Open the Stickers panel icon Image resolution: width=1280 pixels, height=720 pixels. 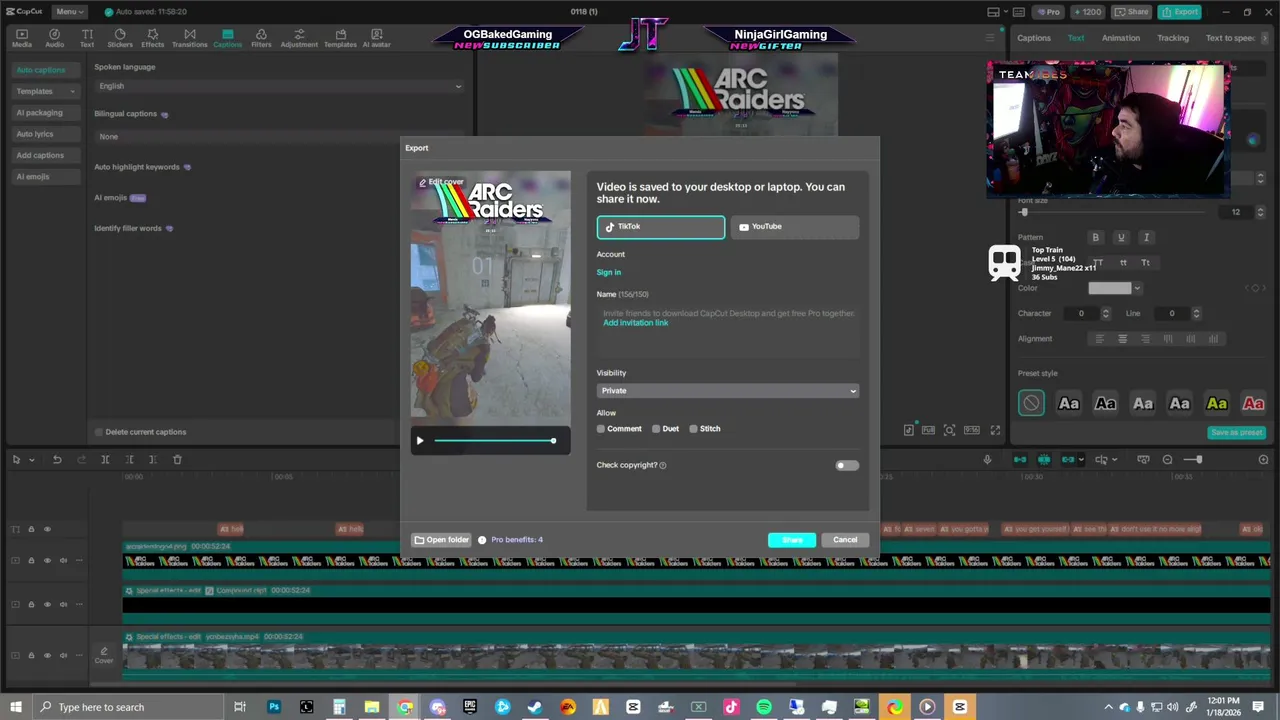(120, 38)
